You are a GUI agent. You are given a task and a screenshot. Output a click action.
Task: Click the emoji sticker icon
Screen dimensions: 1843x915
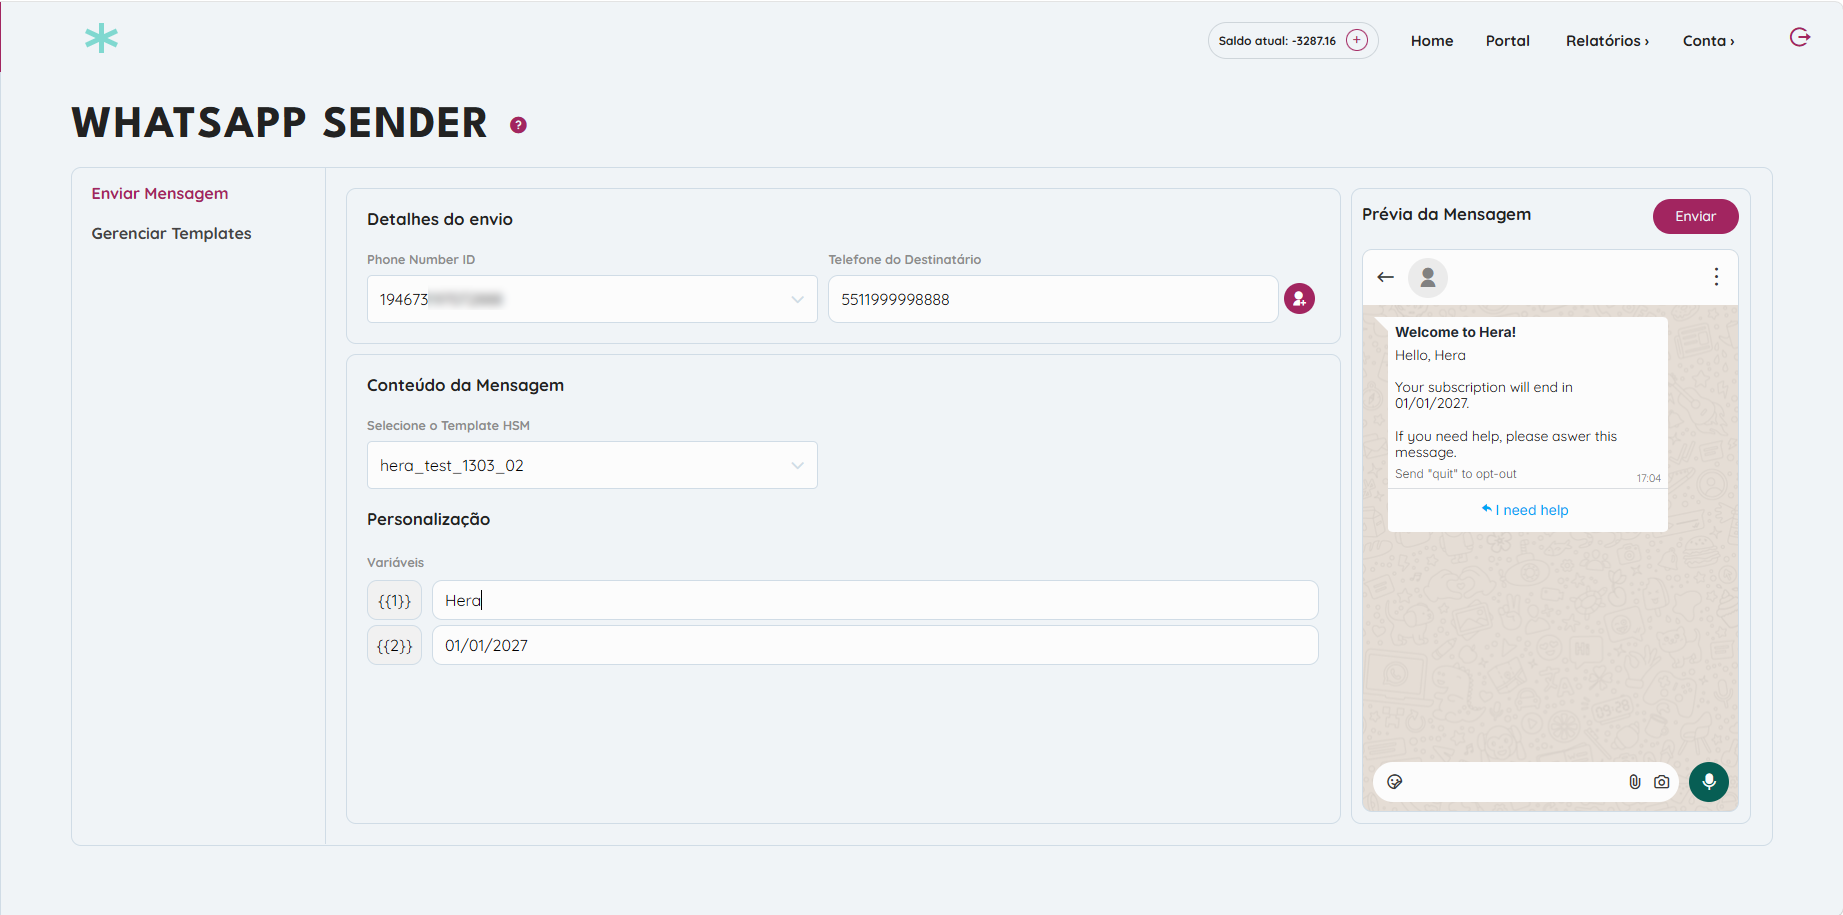1395,782
